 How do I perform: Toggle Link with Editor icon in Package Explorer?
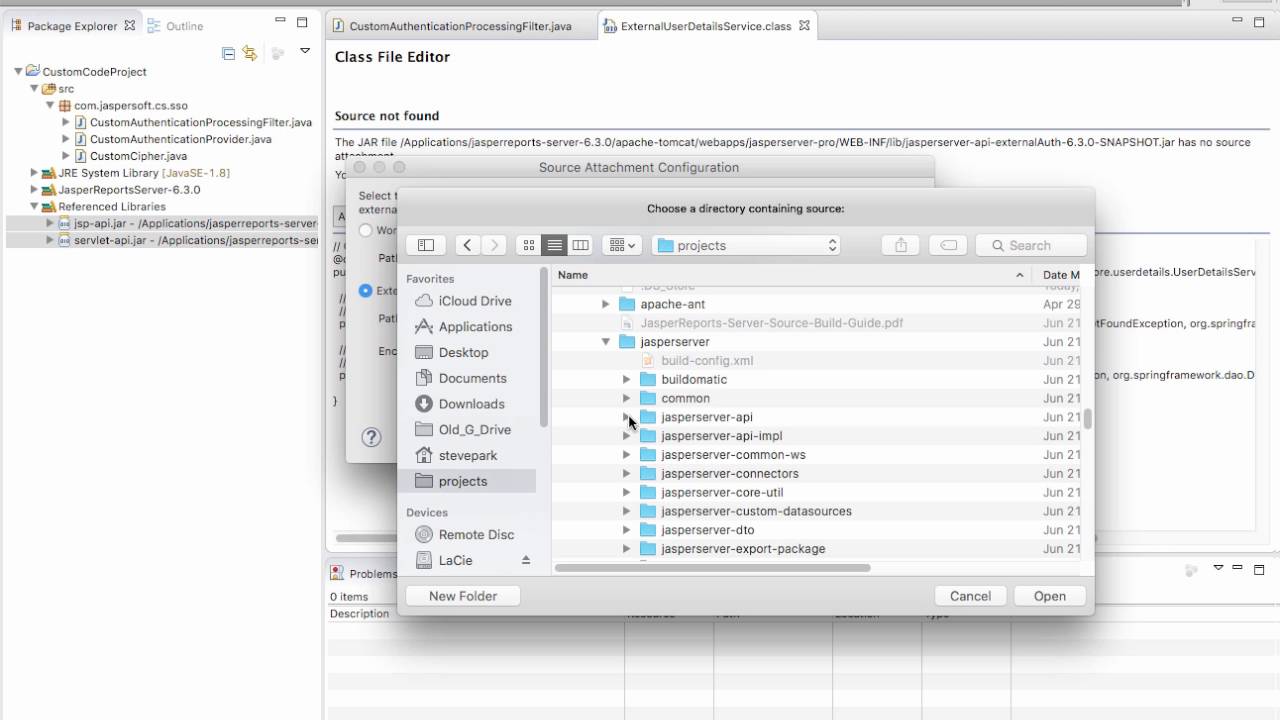(x=250, y=53)
